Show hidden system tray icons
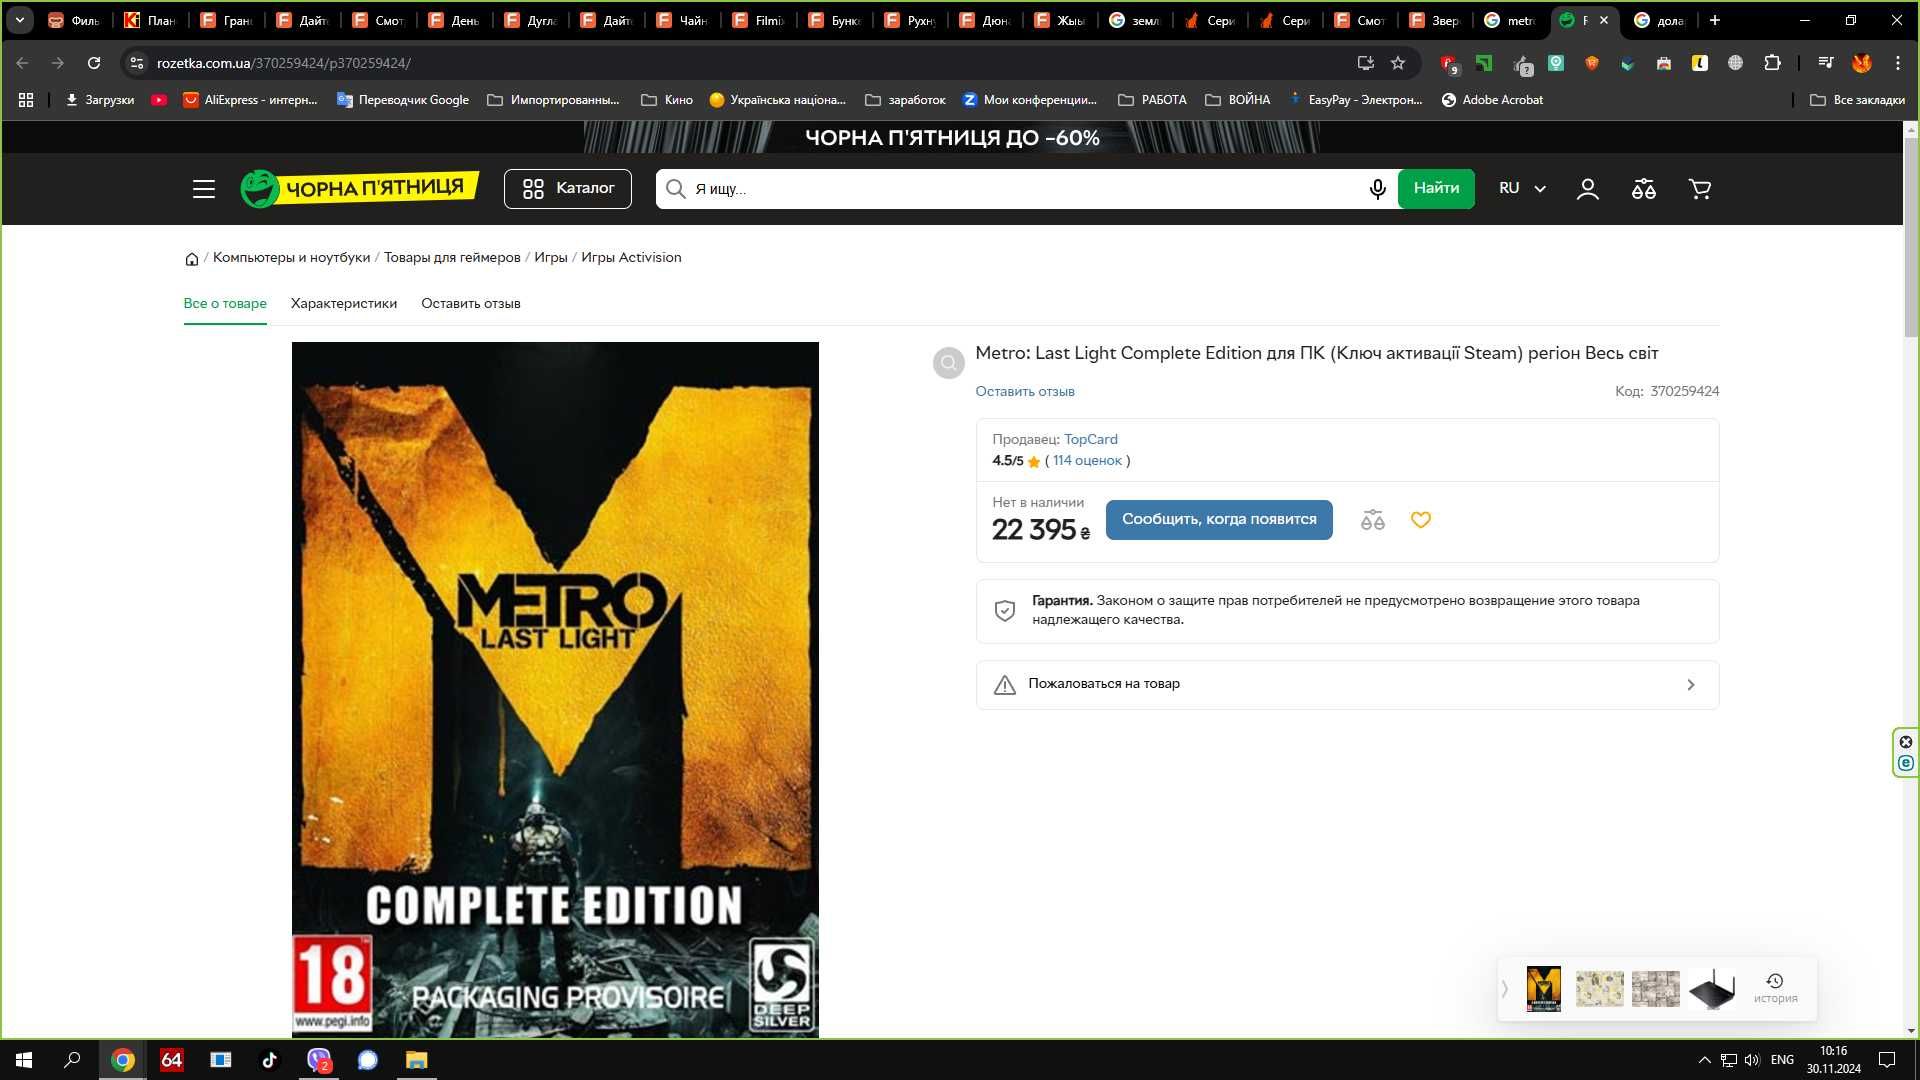 click(1704, 1060)
